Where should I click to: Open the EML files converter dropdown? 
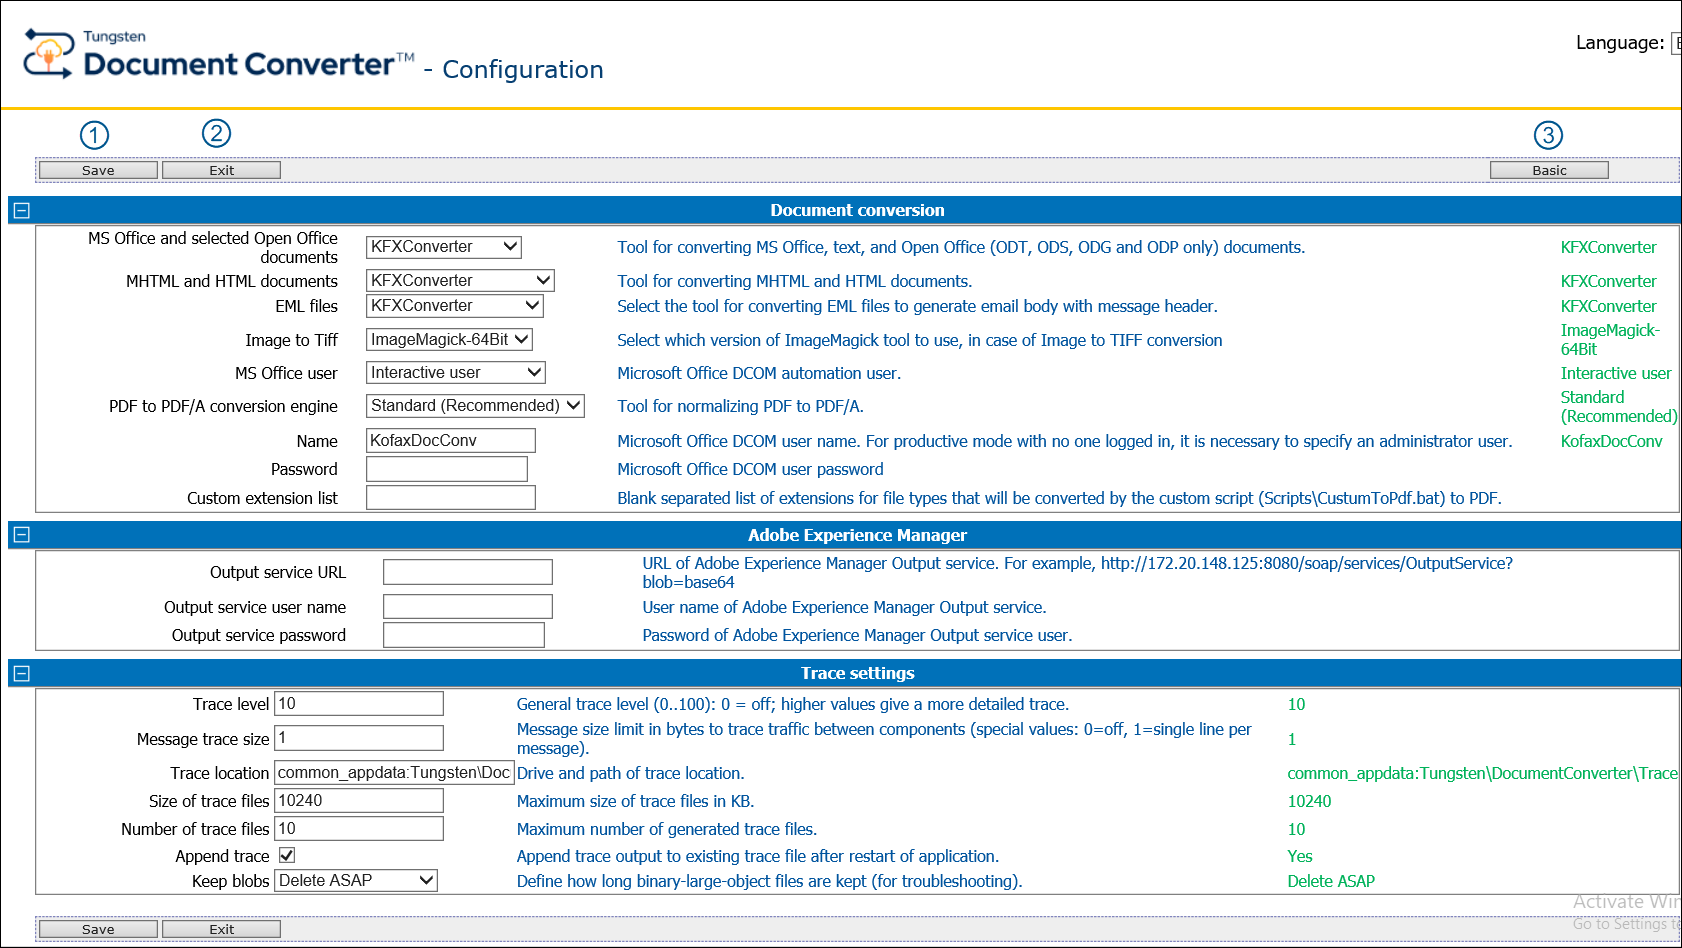tap(454, 306)
